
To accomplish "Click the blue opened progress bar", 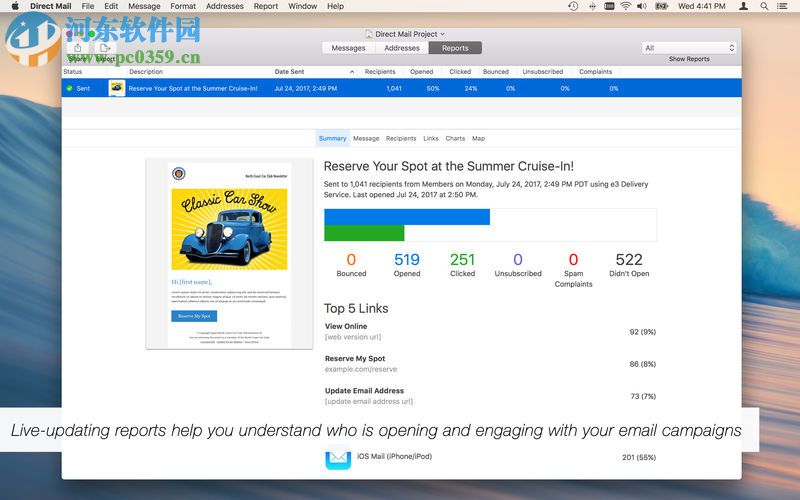I will click(407, 217).
